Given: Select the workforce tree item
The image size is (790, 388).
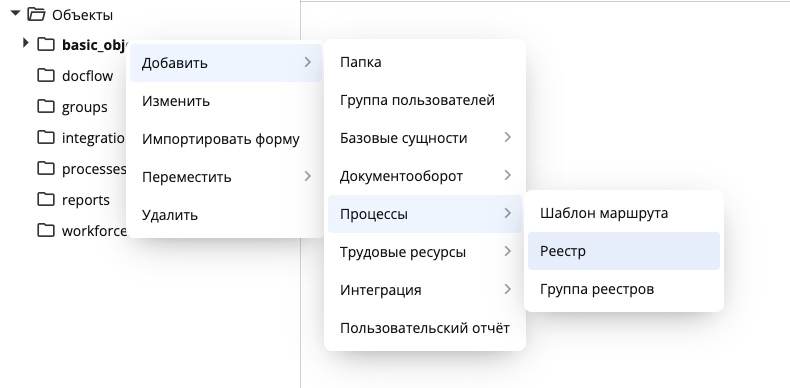Looking at the screenshot, I should (94, 231).
